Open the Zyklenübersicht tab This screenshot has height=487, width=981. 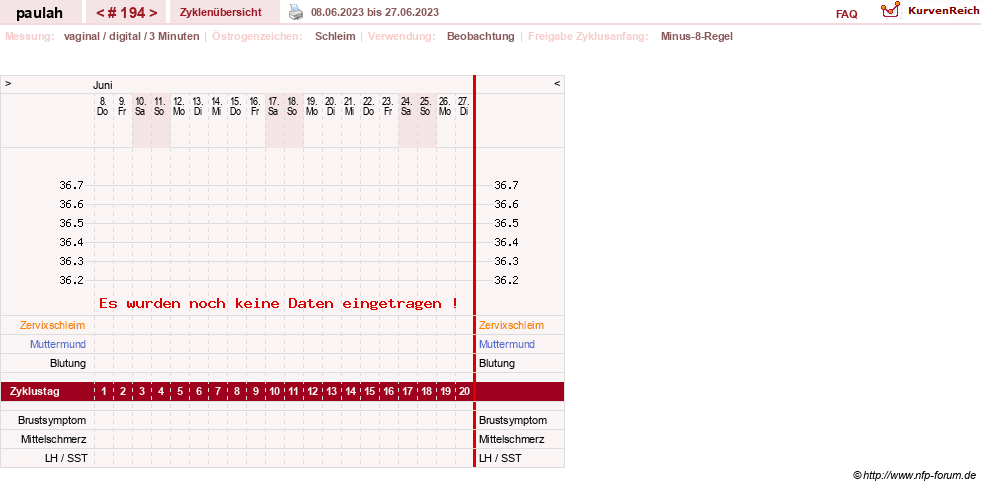tap(220, 12)
